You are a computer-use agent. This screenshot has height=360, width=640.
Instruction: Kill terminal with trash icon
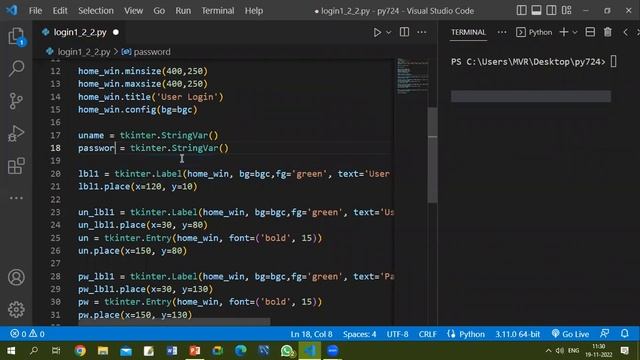tap(608, 32)
